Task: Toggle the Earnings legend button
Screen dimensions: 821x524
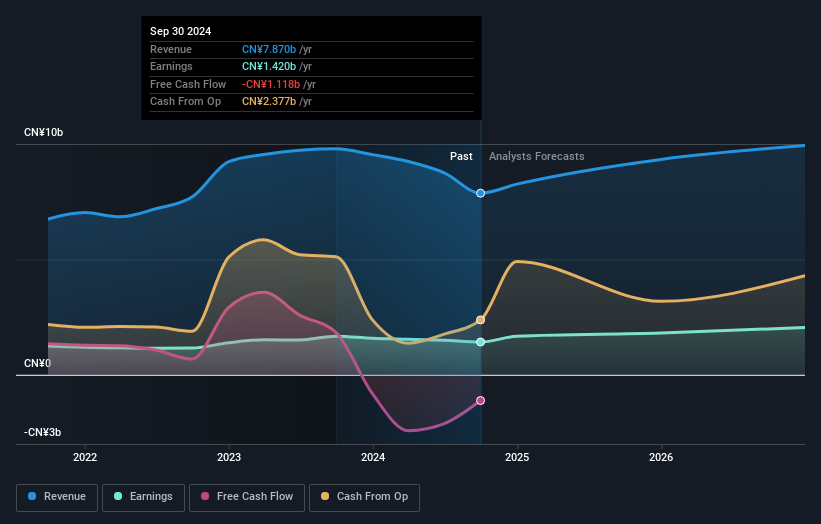Action: [x=143, y=497]
